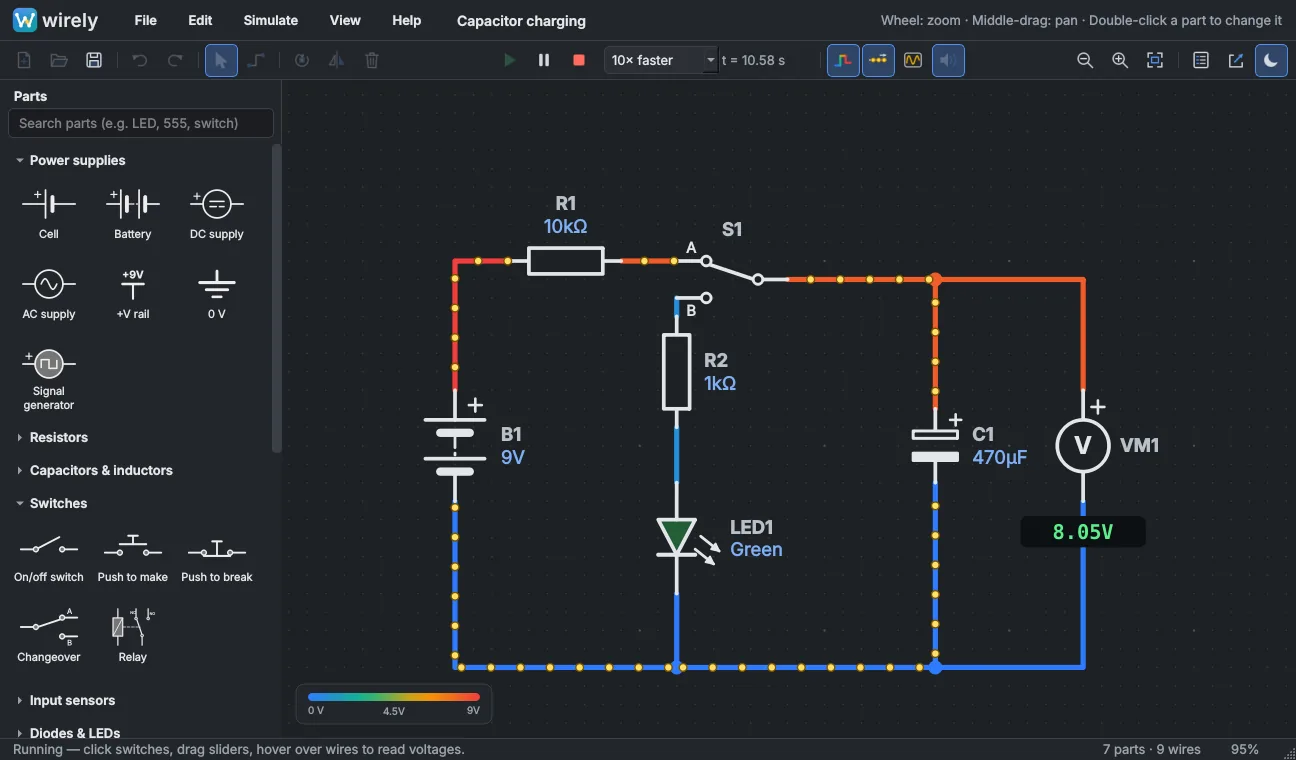This screenshot has height=760, width=1296.
Task: Stop the simulation
Action: (578, 60)
